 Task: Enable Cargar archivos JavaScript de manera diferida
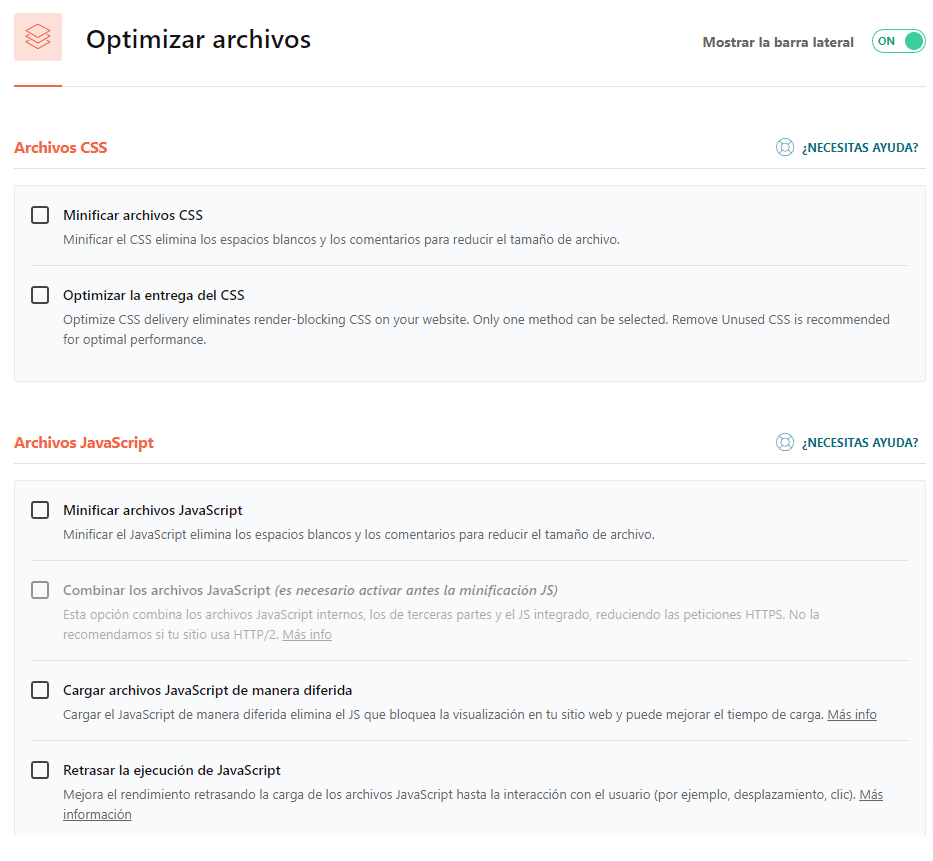[40, 690]
